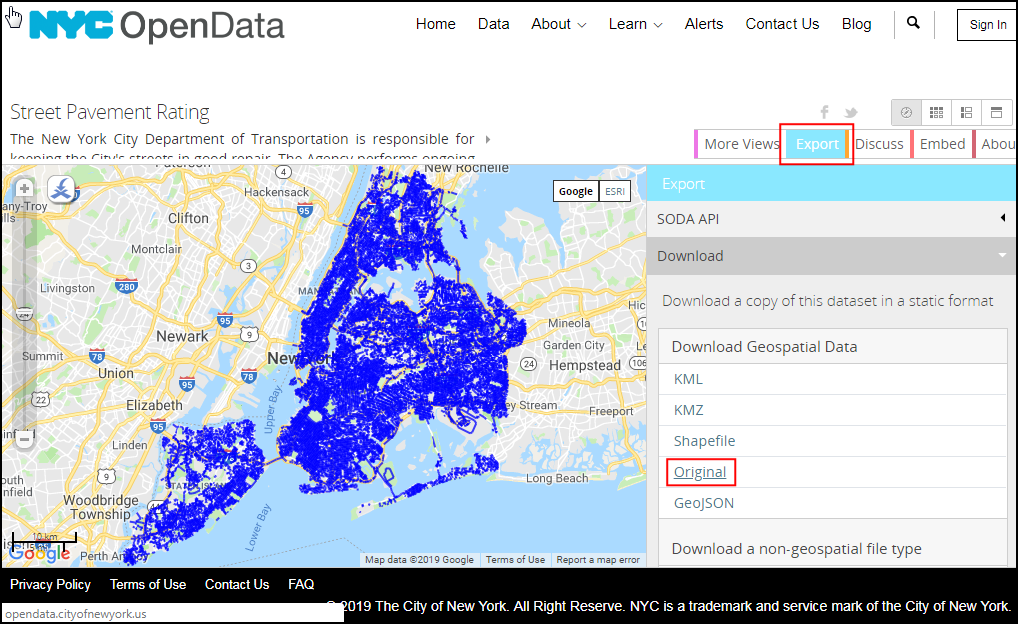Open the About dropdown menu
1018x624 pixels.
558,24
